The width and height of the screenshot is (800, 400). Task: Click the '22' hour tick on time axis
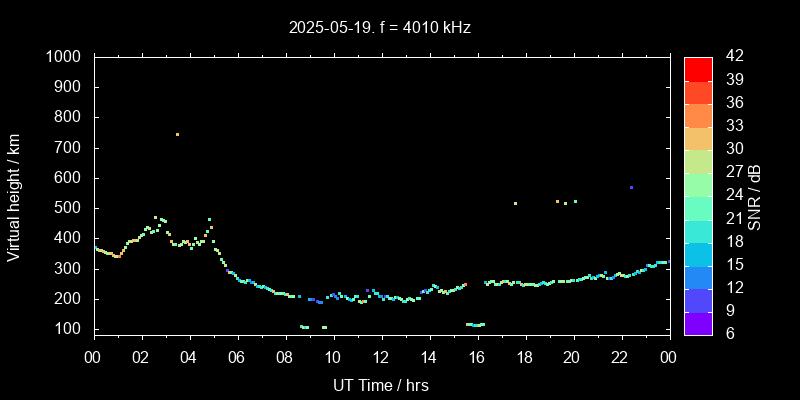[x=620, y=357]
